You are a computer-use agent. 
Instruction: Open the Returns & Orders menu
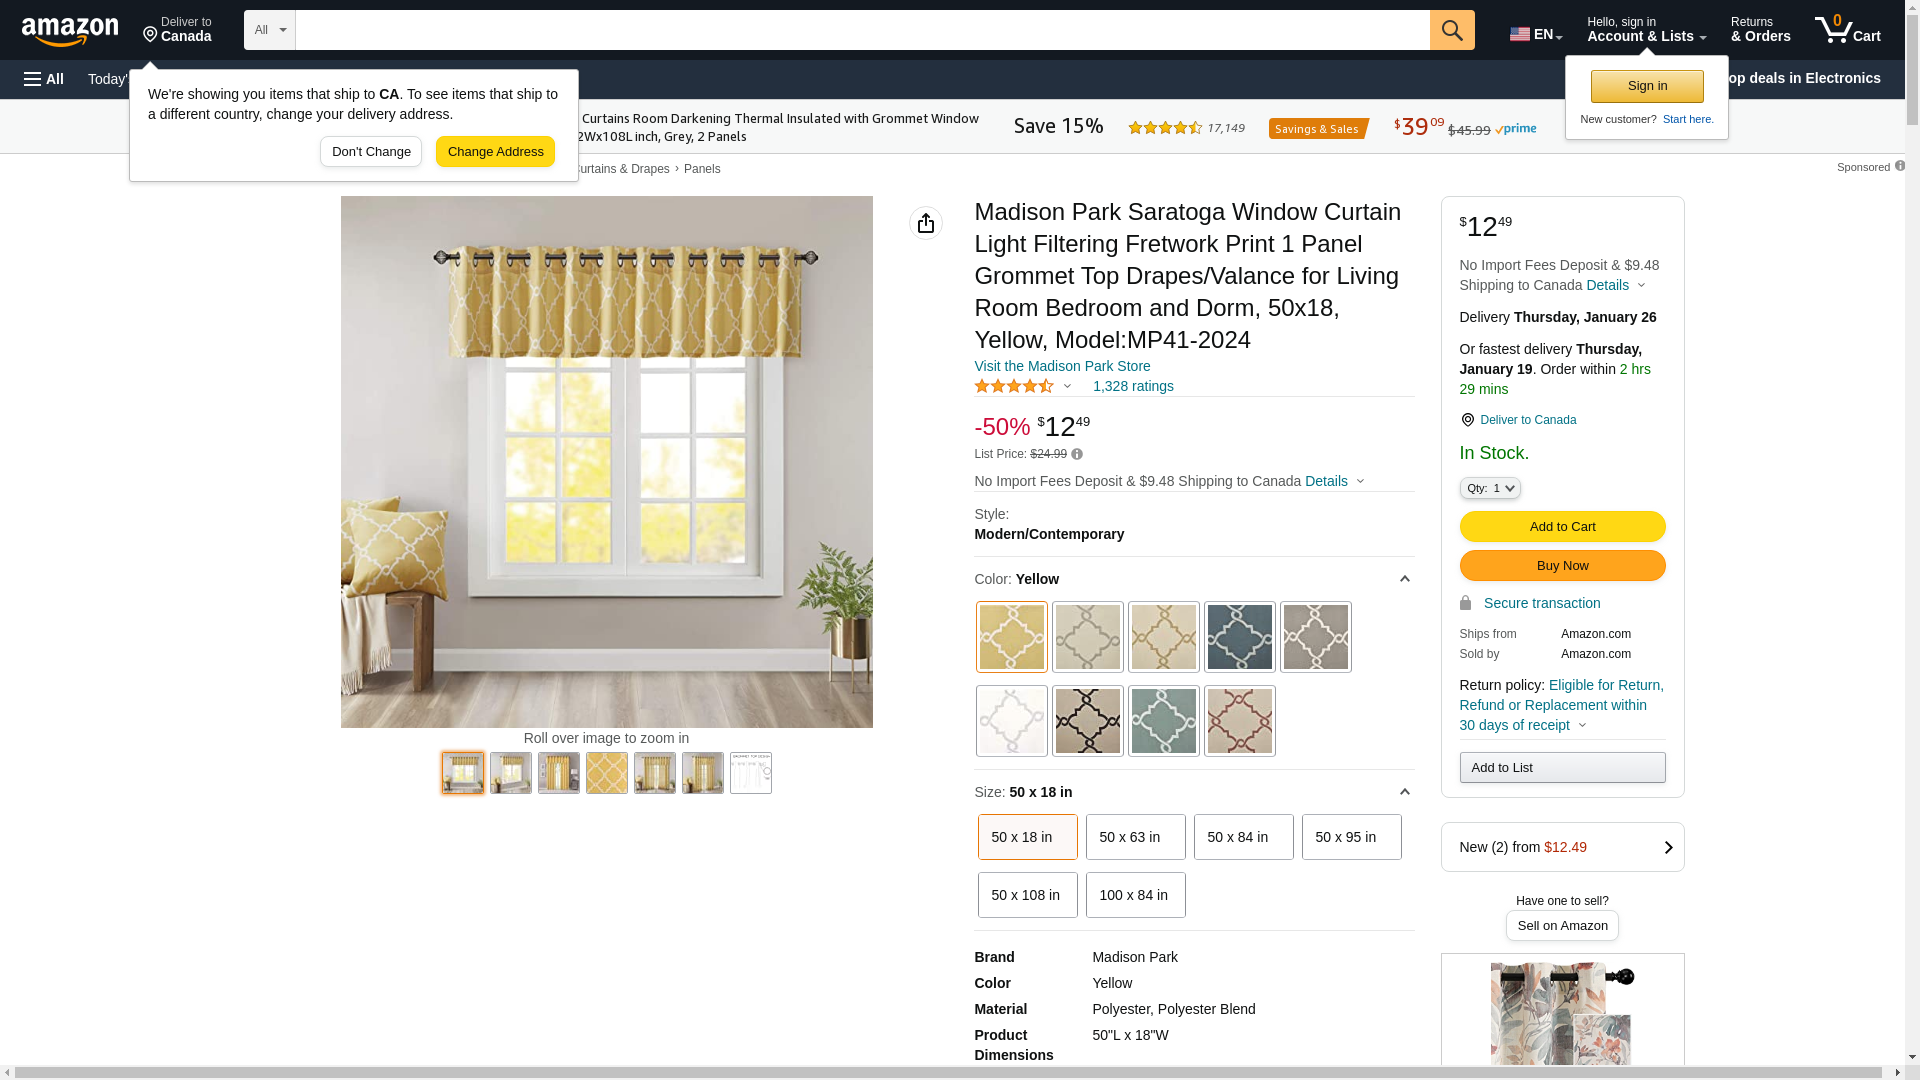click(1761, 30)
